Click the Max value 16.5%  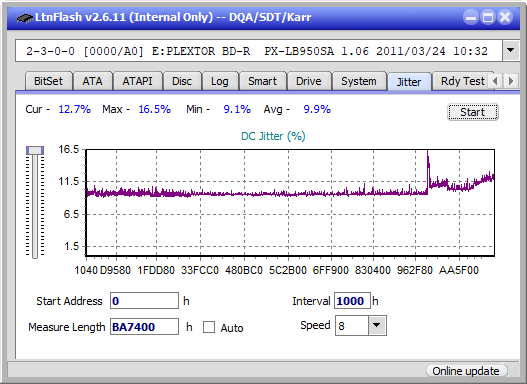pos(155,109)
